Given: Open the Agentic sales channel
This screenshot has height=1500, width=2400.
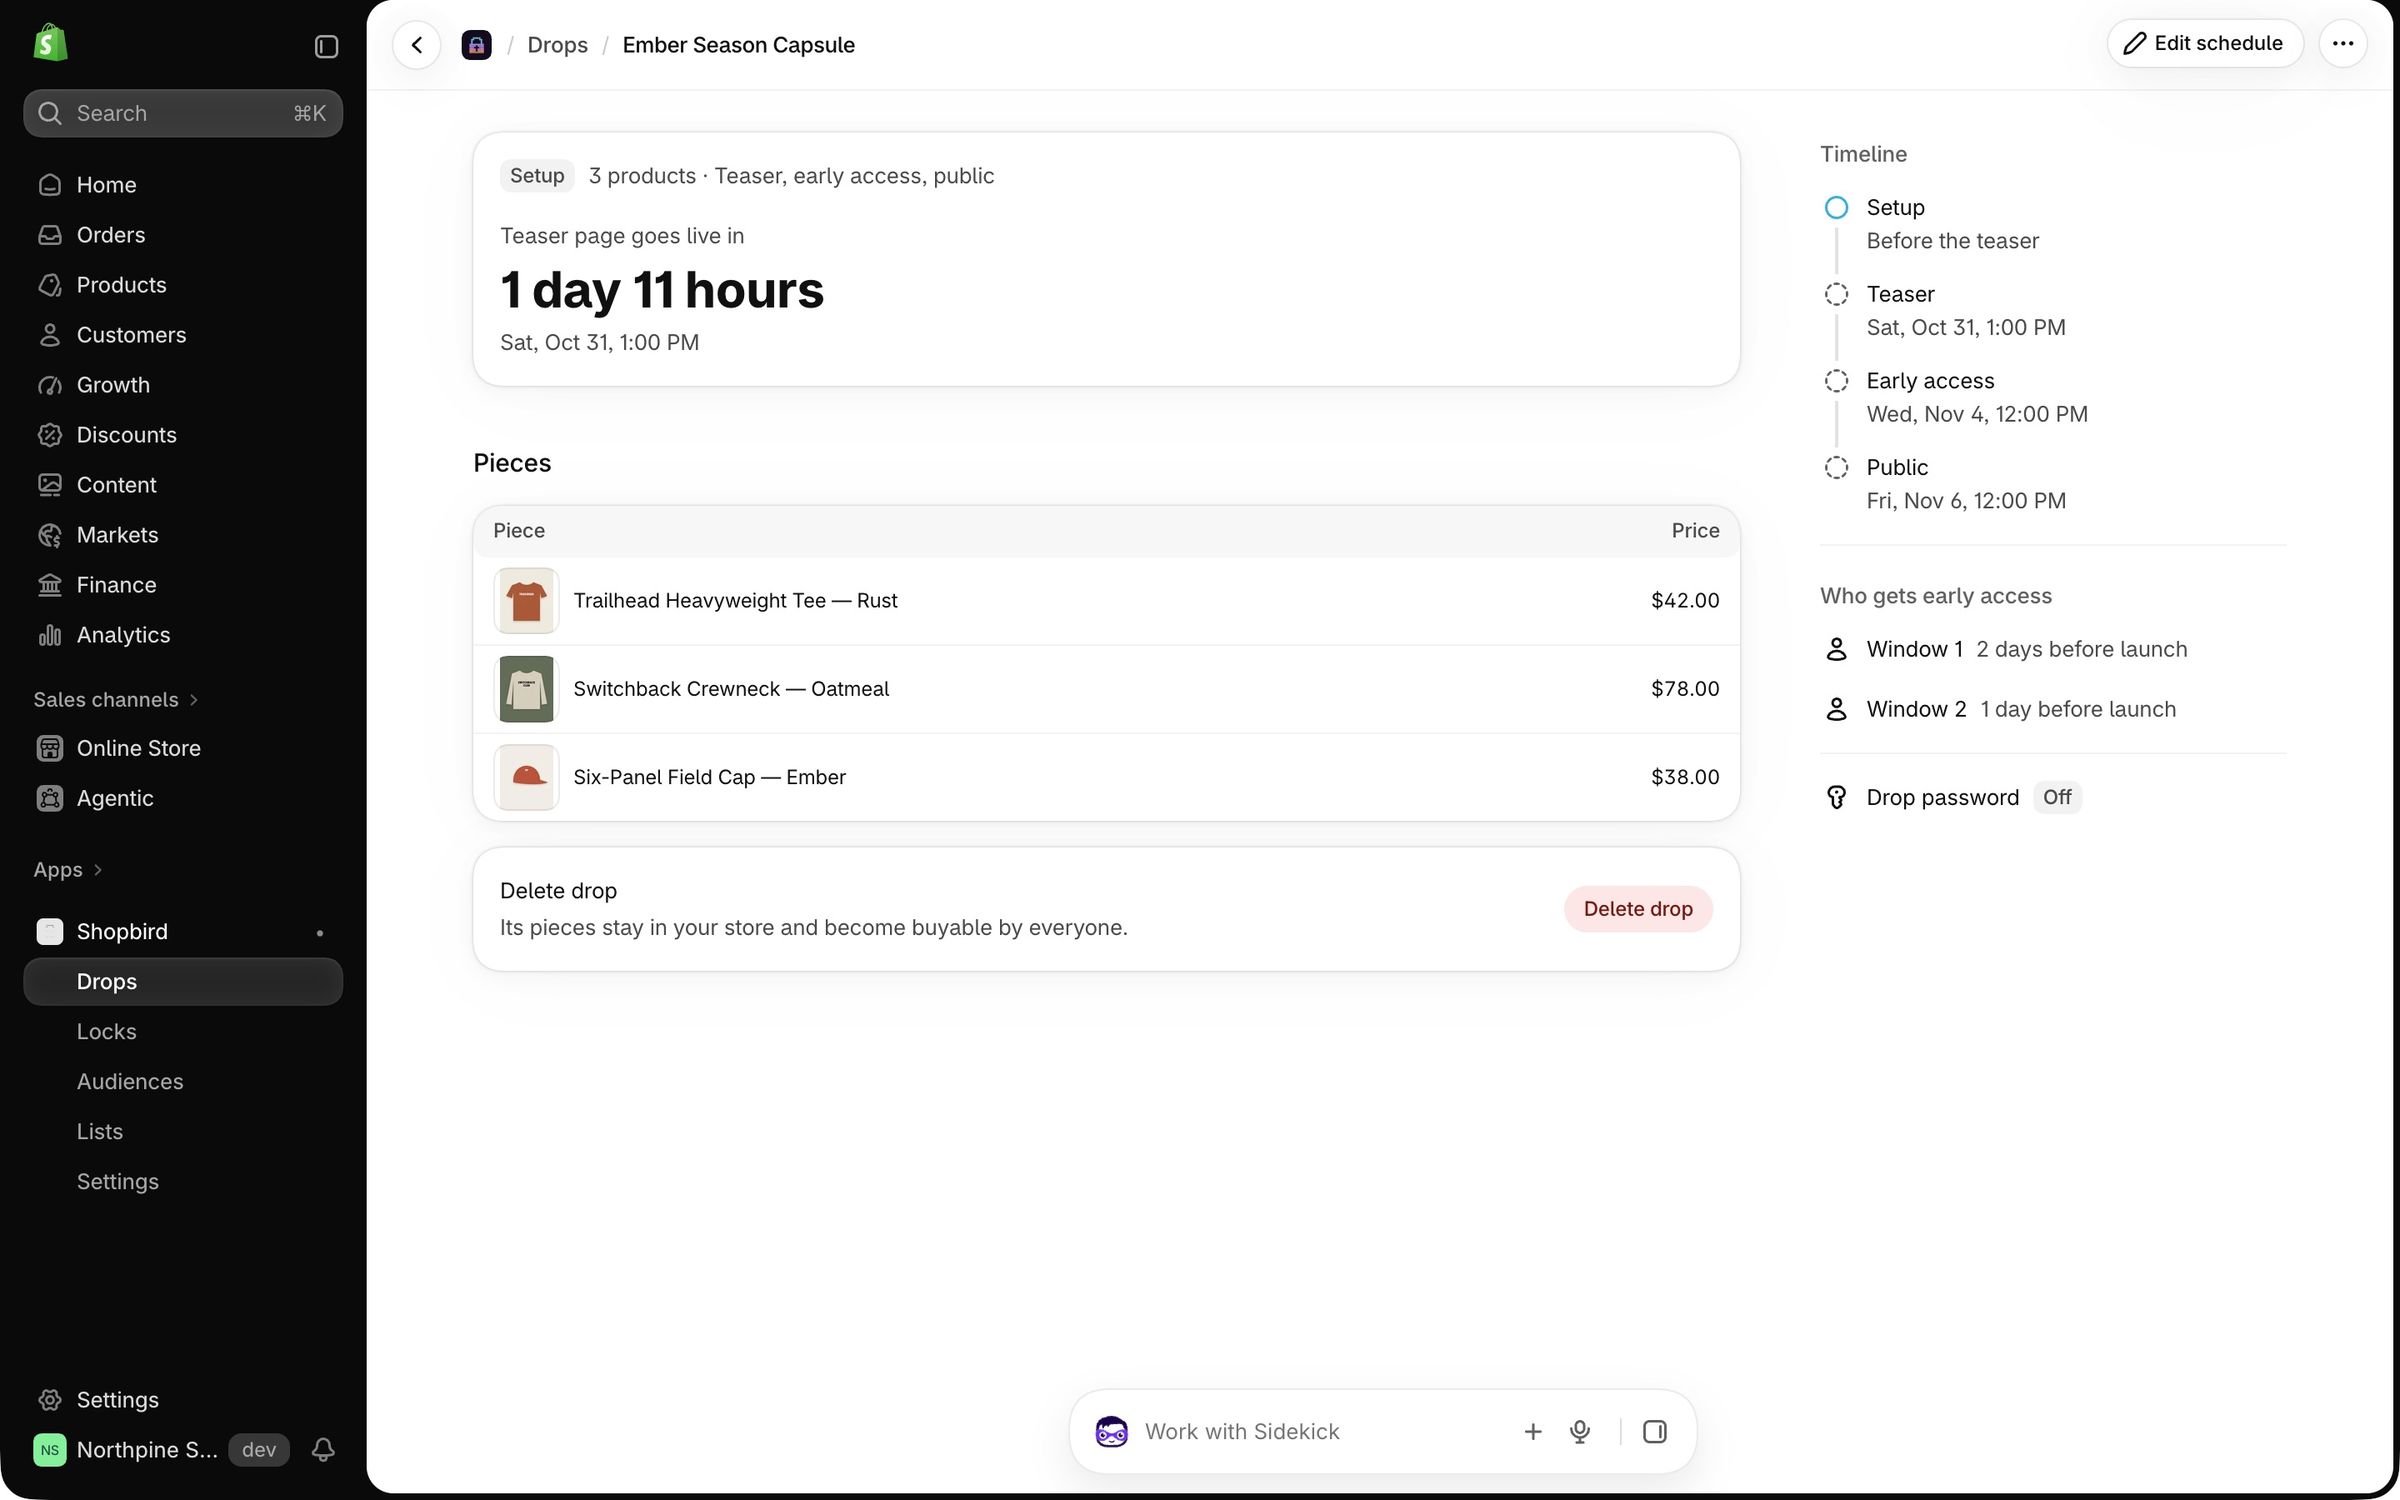Looking at the screenshot, I should [183, 798].
